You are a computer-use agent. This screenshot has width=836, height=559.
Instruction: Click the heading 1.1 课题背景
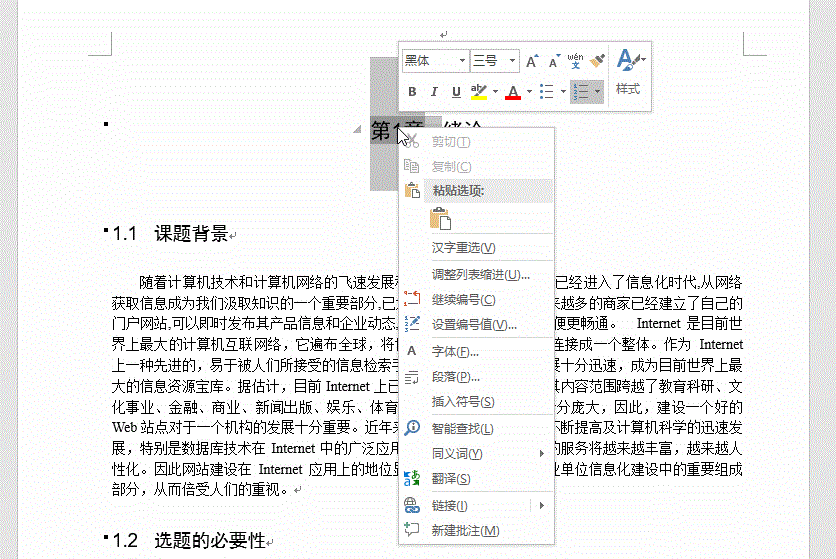pyautogui.click(x=170, y=234)
